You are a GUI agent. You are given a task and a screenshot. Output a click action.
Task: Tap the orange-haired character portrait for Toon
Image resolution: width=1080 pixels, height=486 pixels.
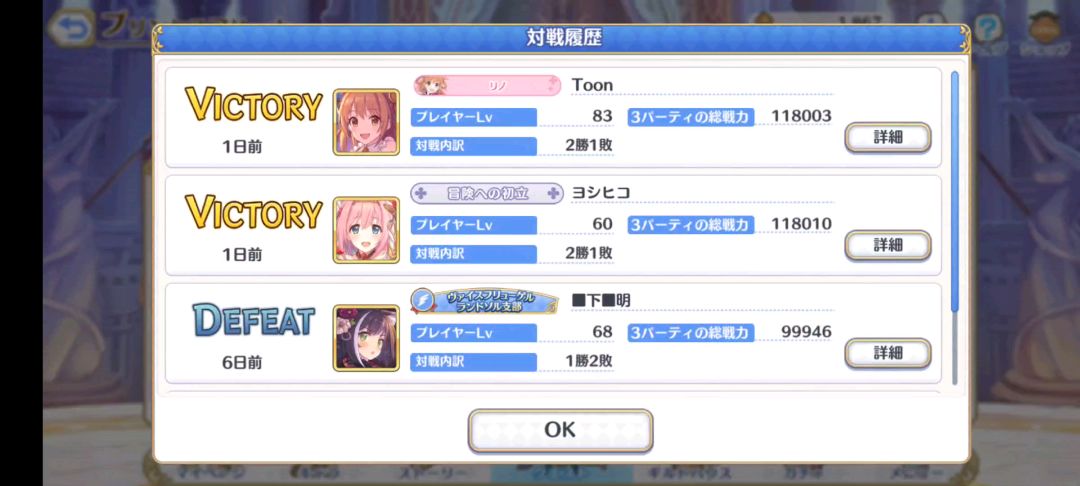(366, 122)
